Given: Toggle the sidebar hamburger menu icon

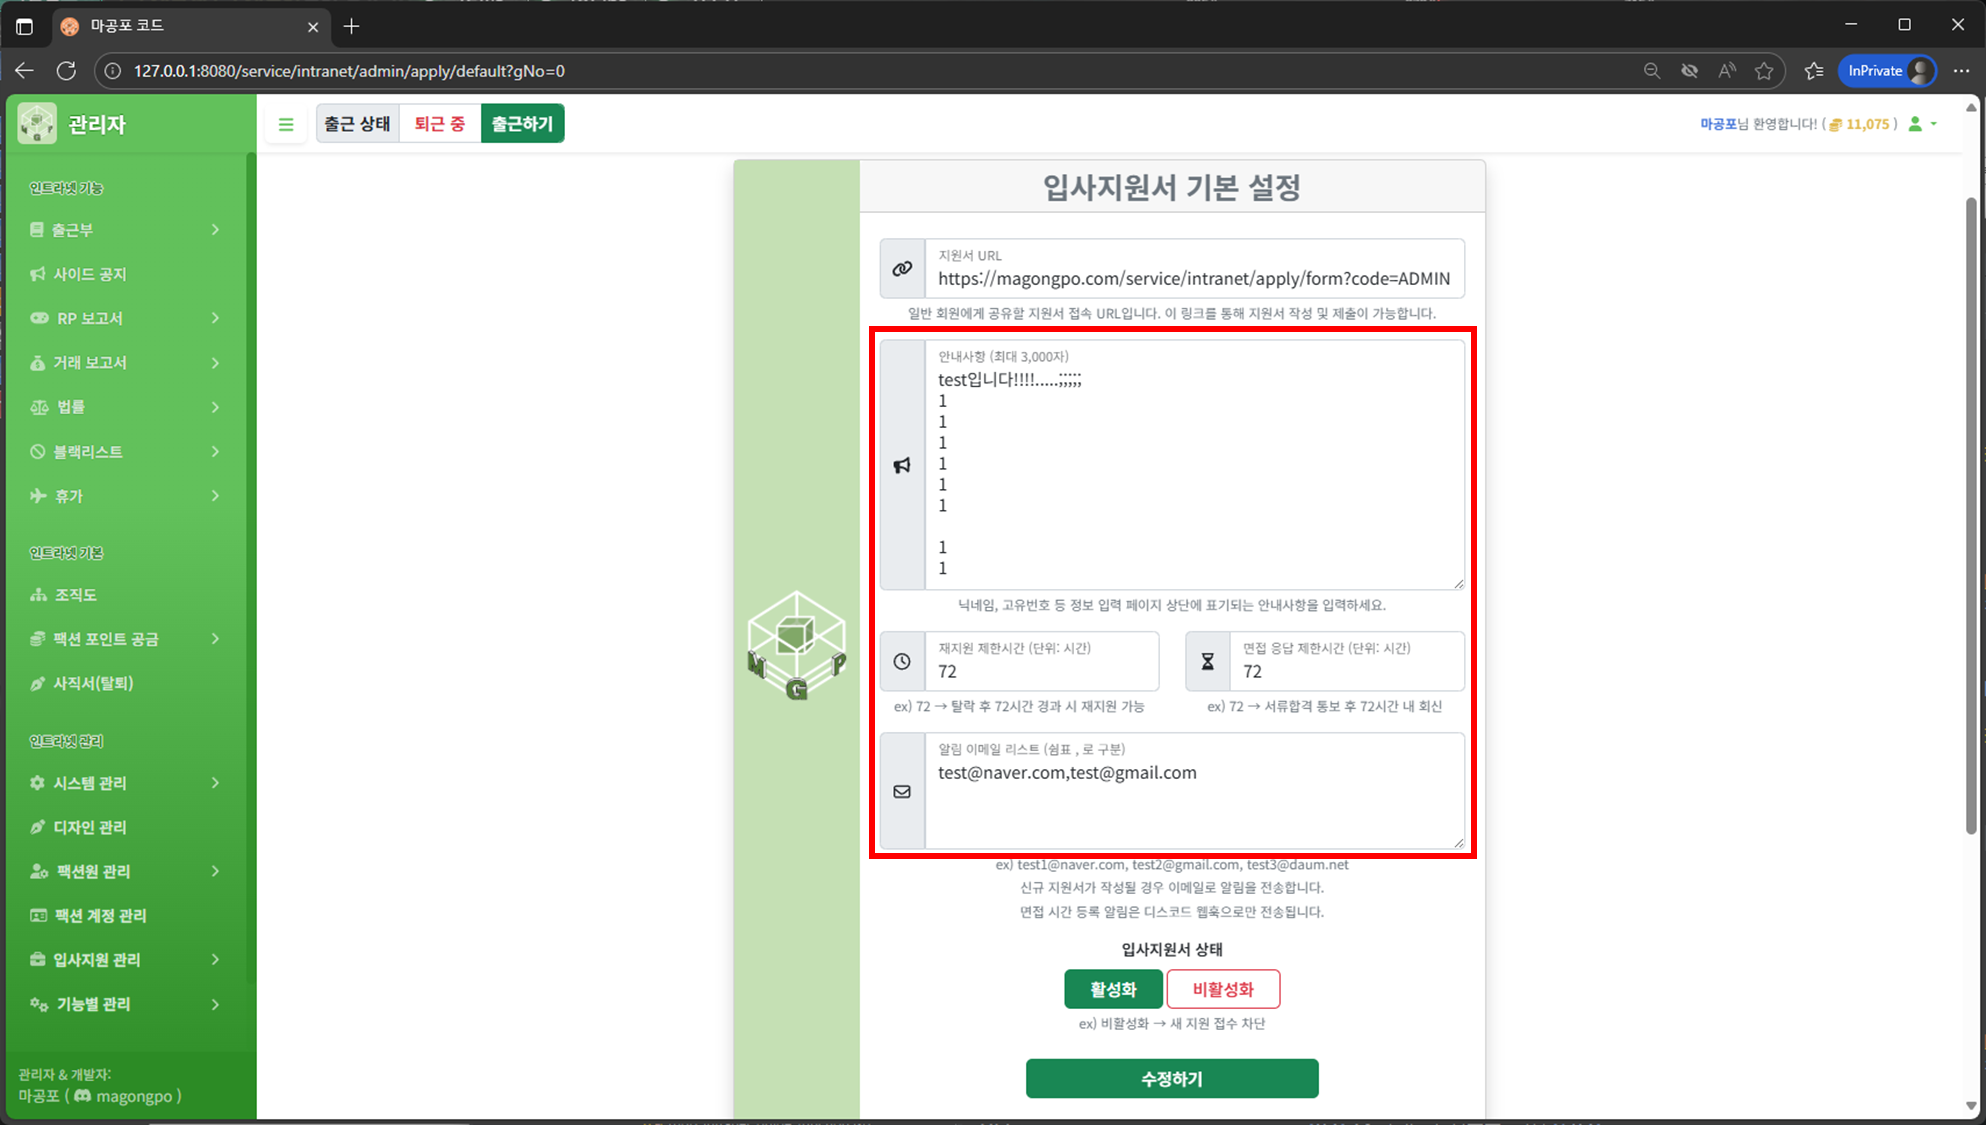Looking at the screenshot, I should tap(286, 124).
